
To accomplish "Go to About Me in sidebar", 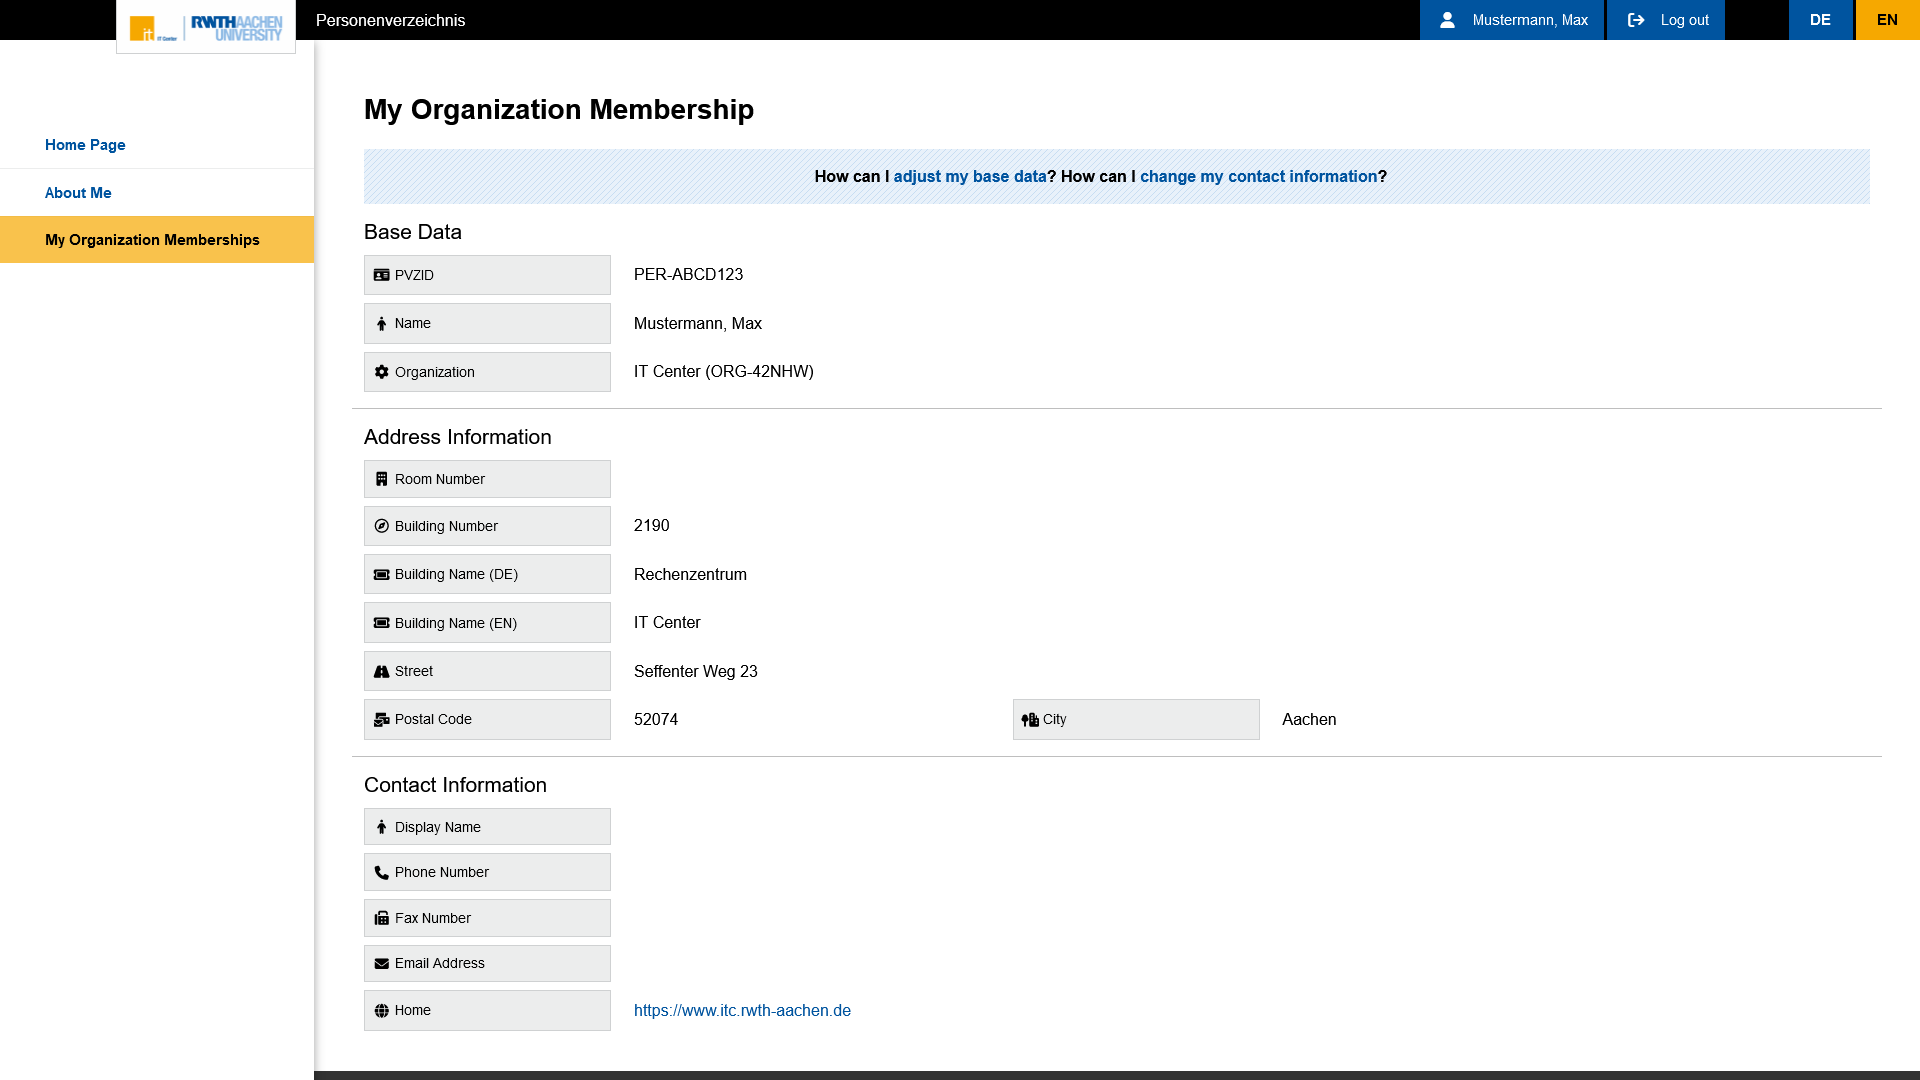I will tap(78, 193).
